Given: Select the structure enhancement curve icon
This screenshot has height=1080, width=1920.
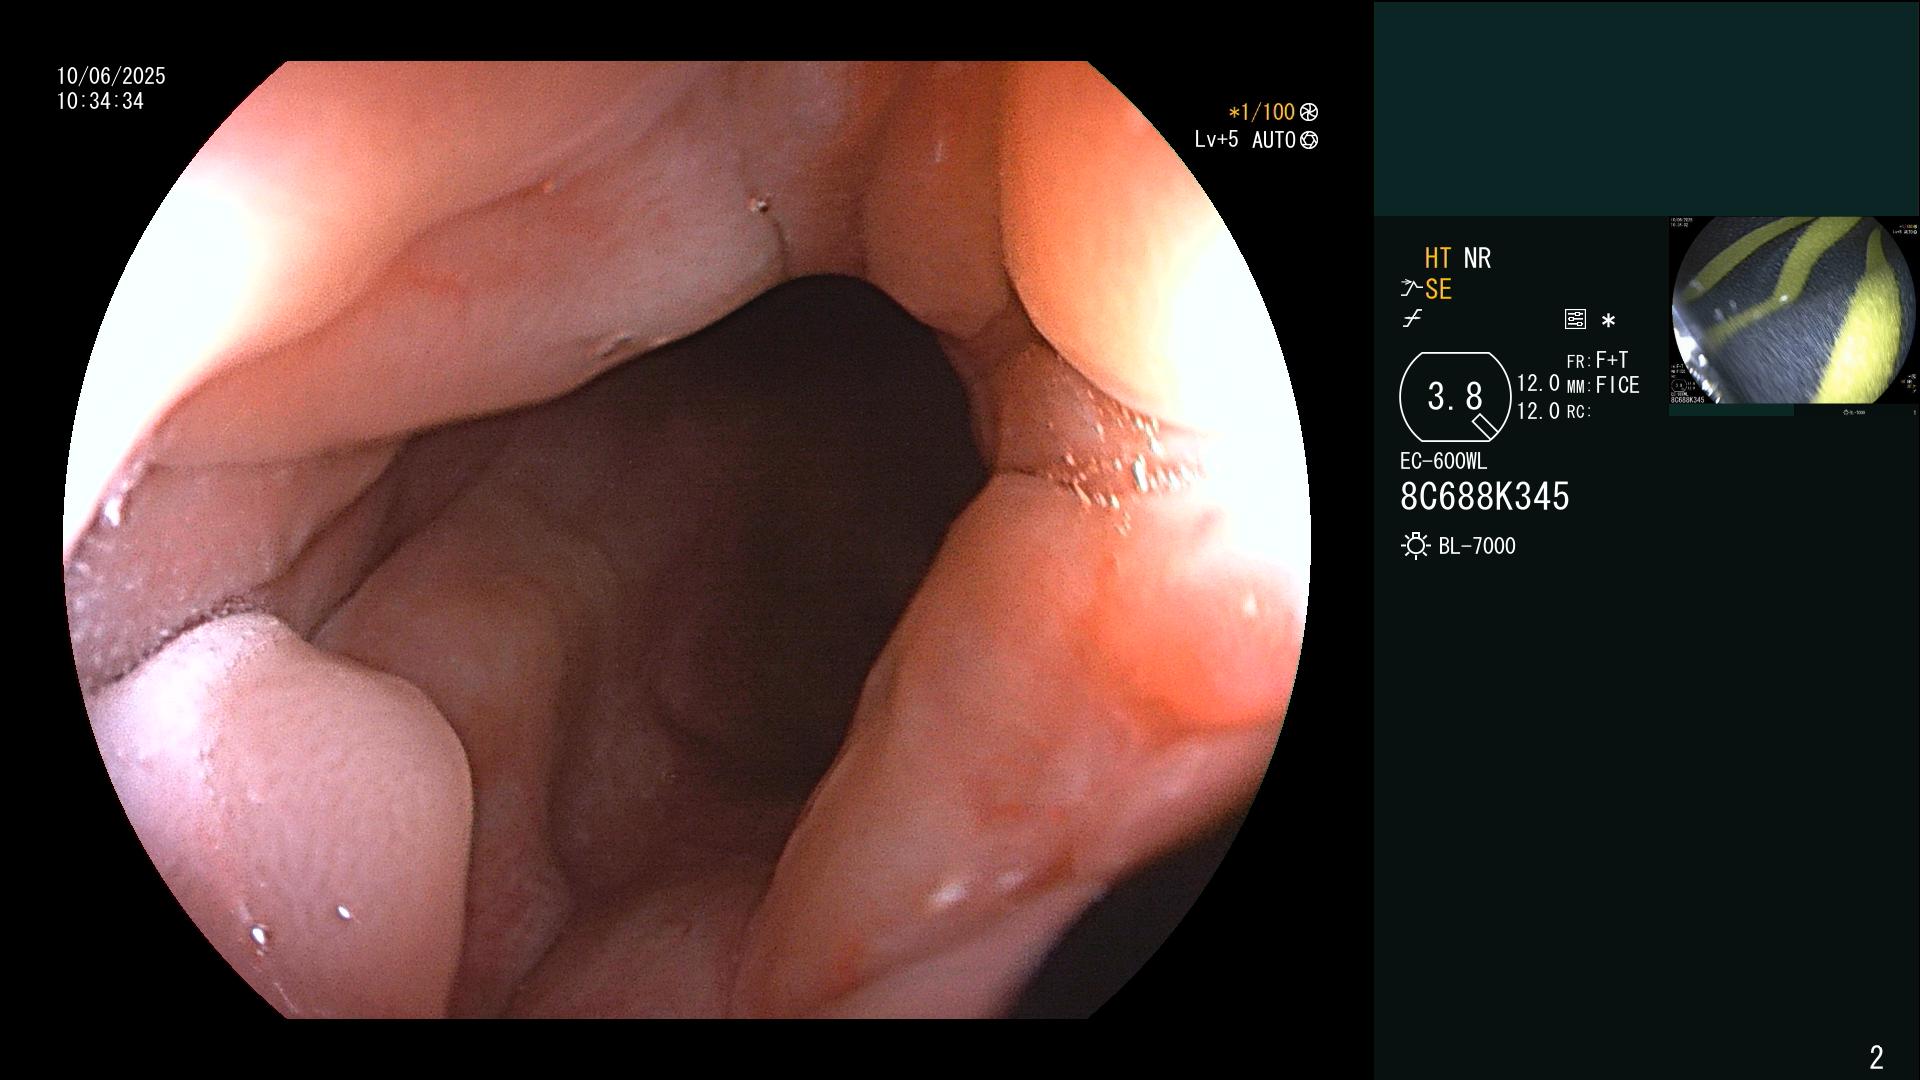Looking at the screenshot, I should [x=1411, y=289].
